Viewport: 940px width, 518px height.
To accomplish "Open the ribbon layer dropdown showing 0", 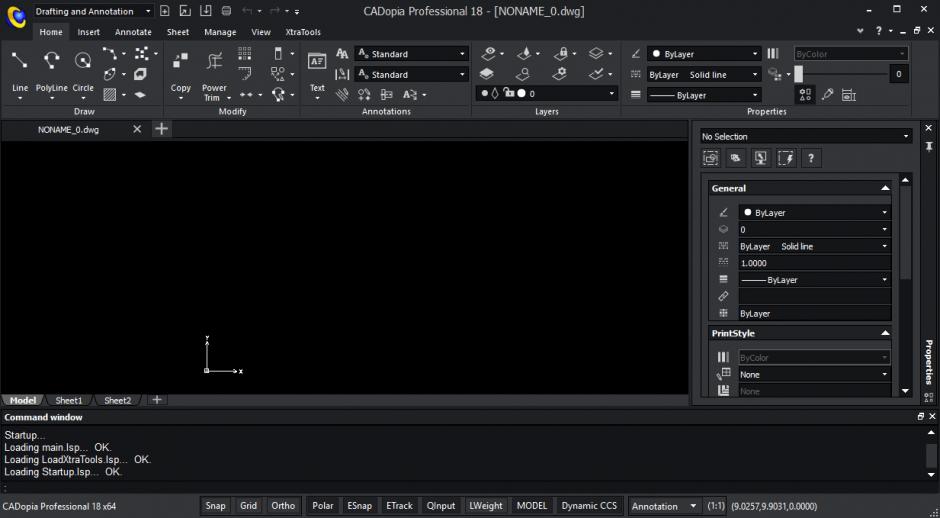I will pos(547,94).
